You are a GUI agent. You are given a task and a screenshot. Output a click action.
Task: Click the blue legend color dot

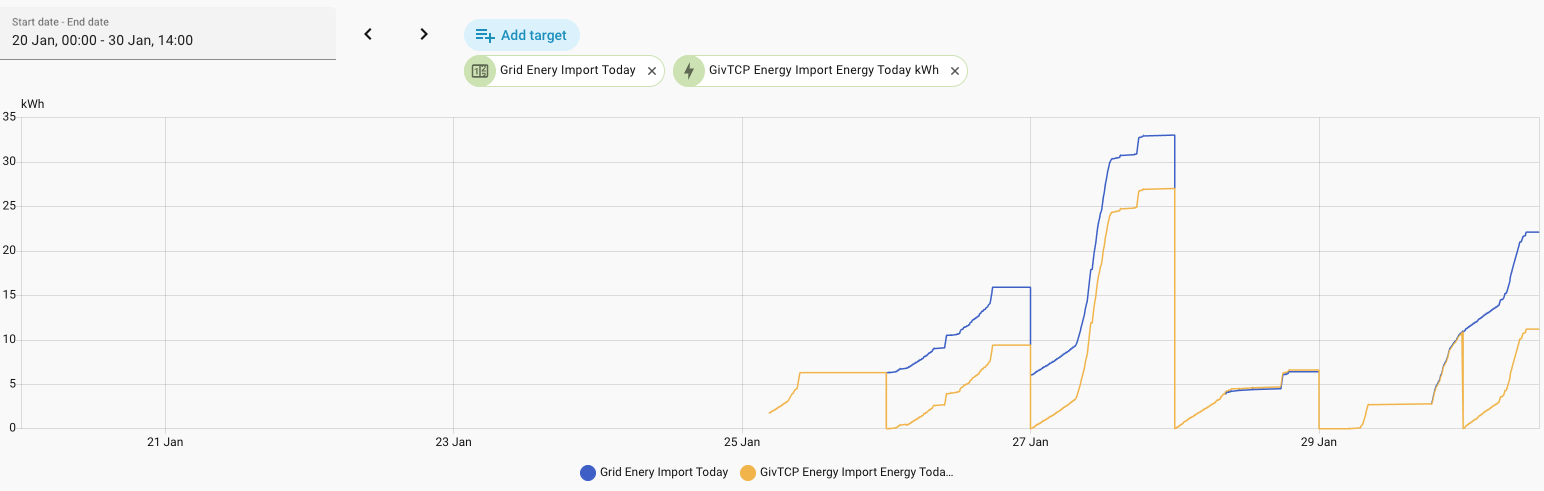(x=588, y=473)
